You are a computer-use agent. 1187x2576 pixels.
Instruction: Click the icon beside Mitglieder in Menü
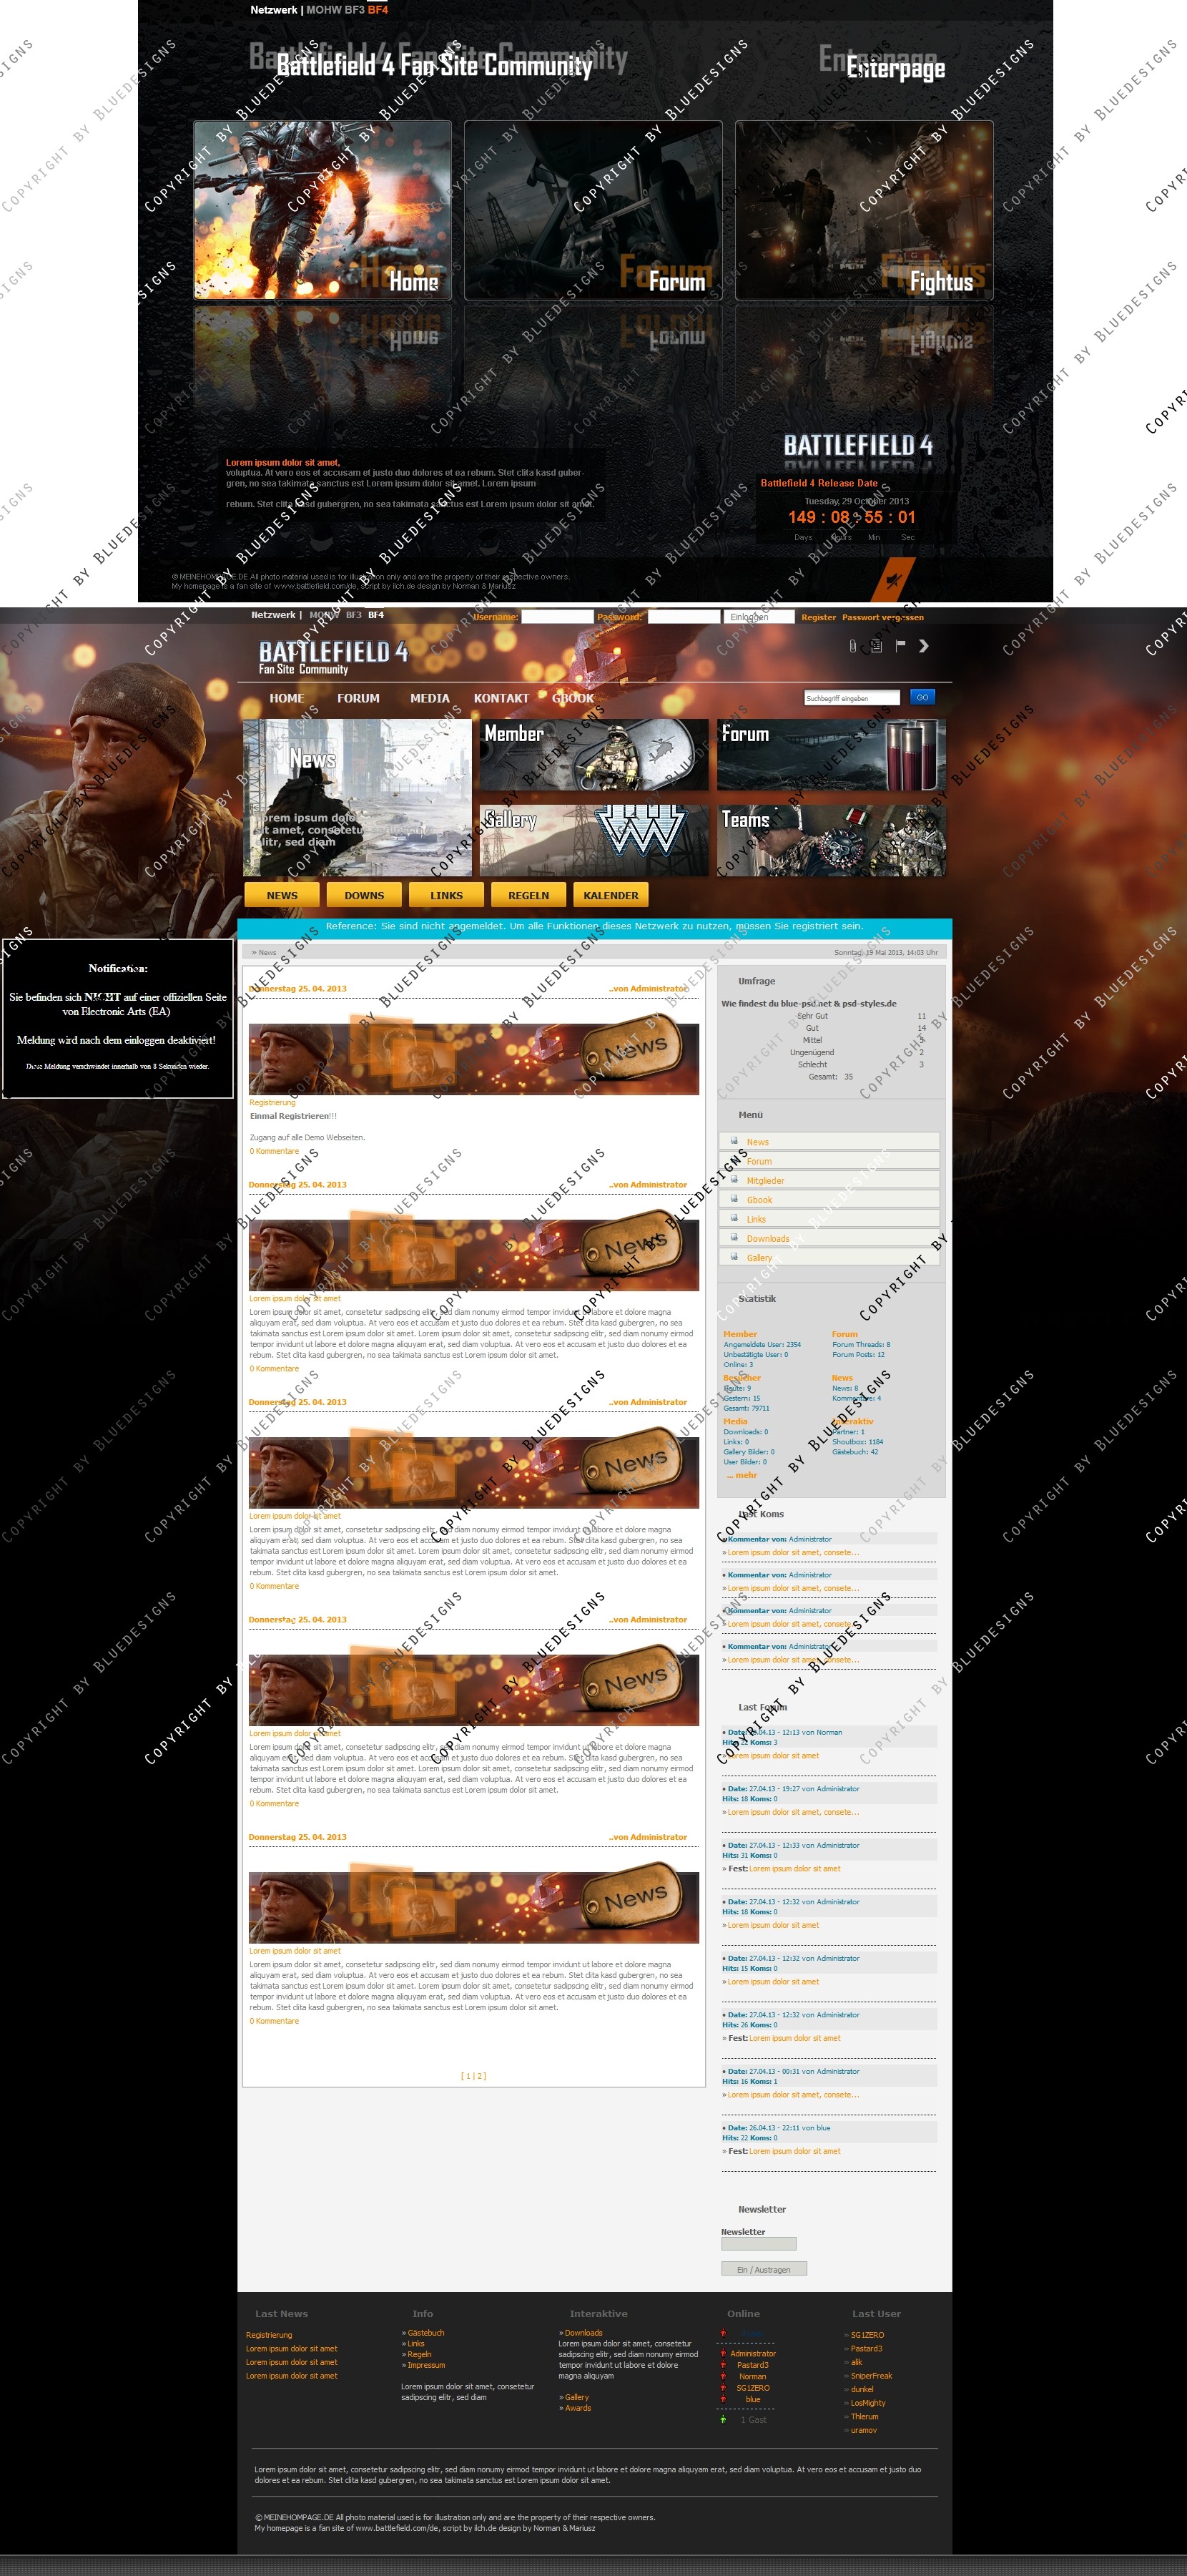[734, 1180]
